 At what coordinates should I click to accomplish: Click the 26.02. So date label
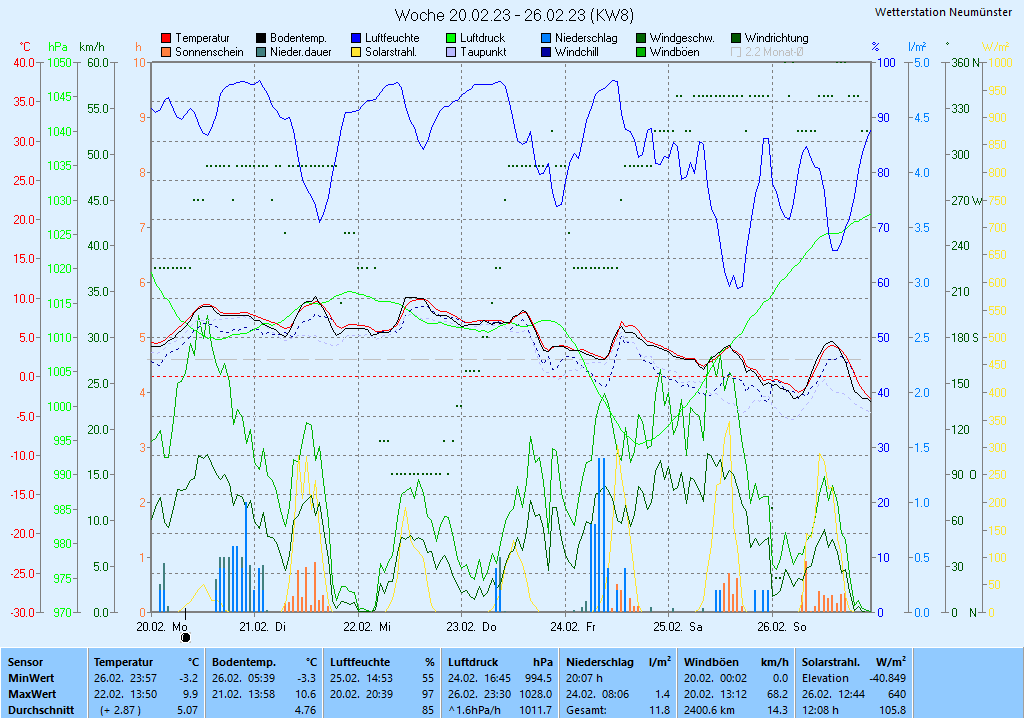tap(782, 627)
